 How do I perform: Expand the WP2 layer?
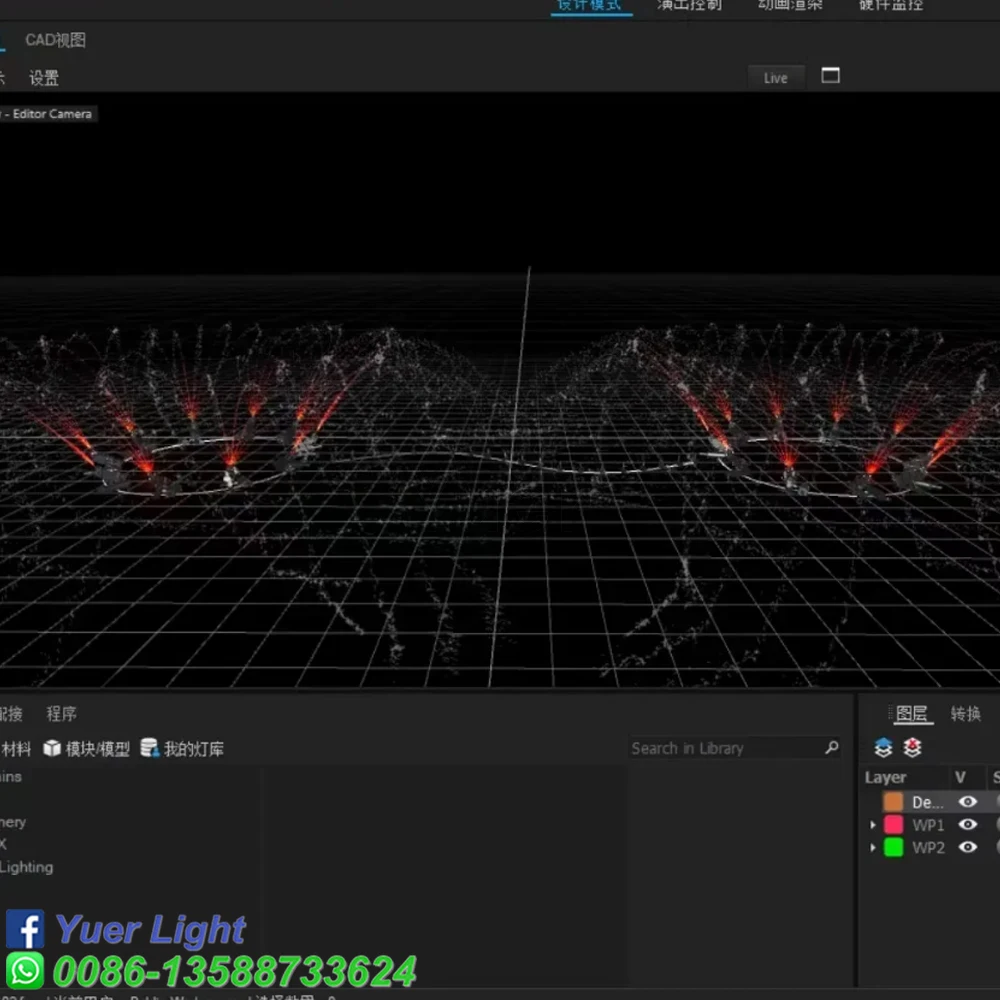click(x=872, y=848)
